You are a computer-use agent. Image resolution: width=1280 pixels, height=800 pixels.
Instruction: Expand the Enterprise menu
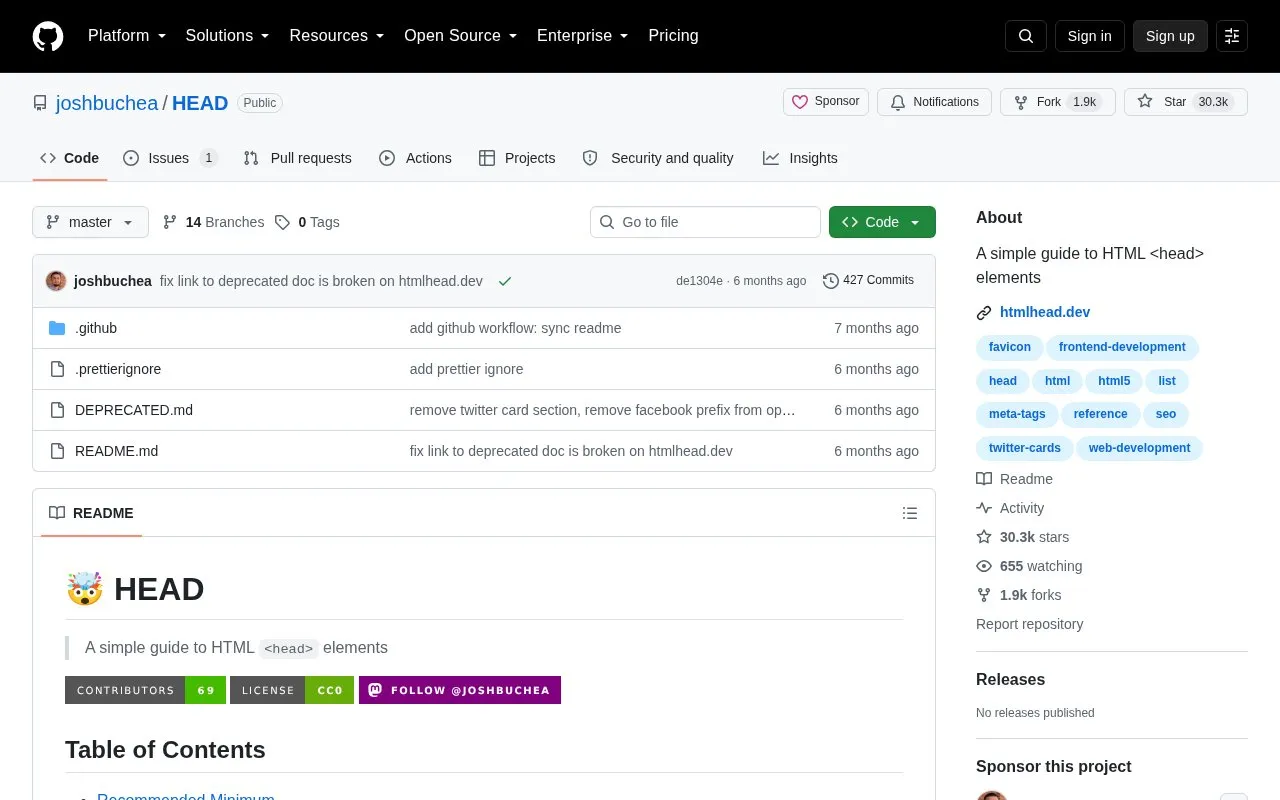(583, 36)
